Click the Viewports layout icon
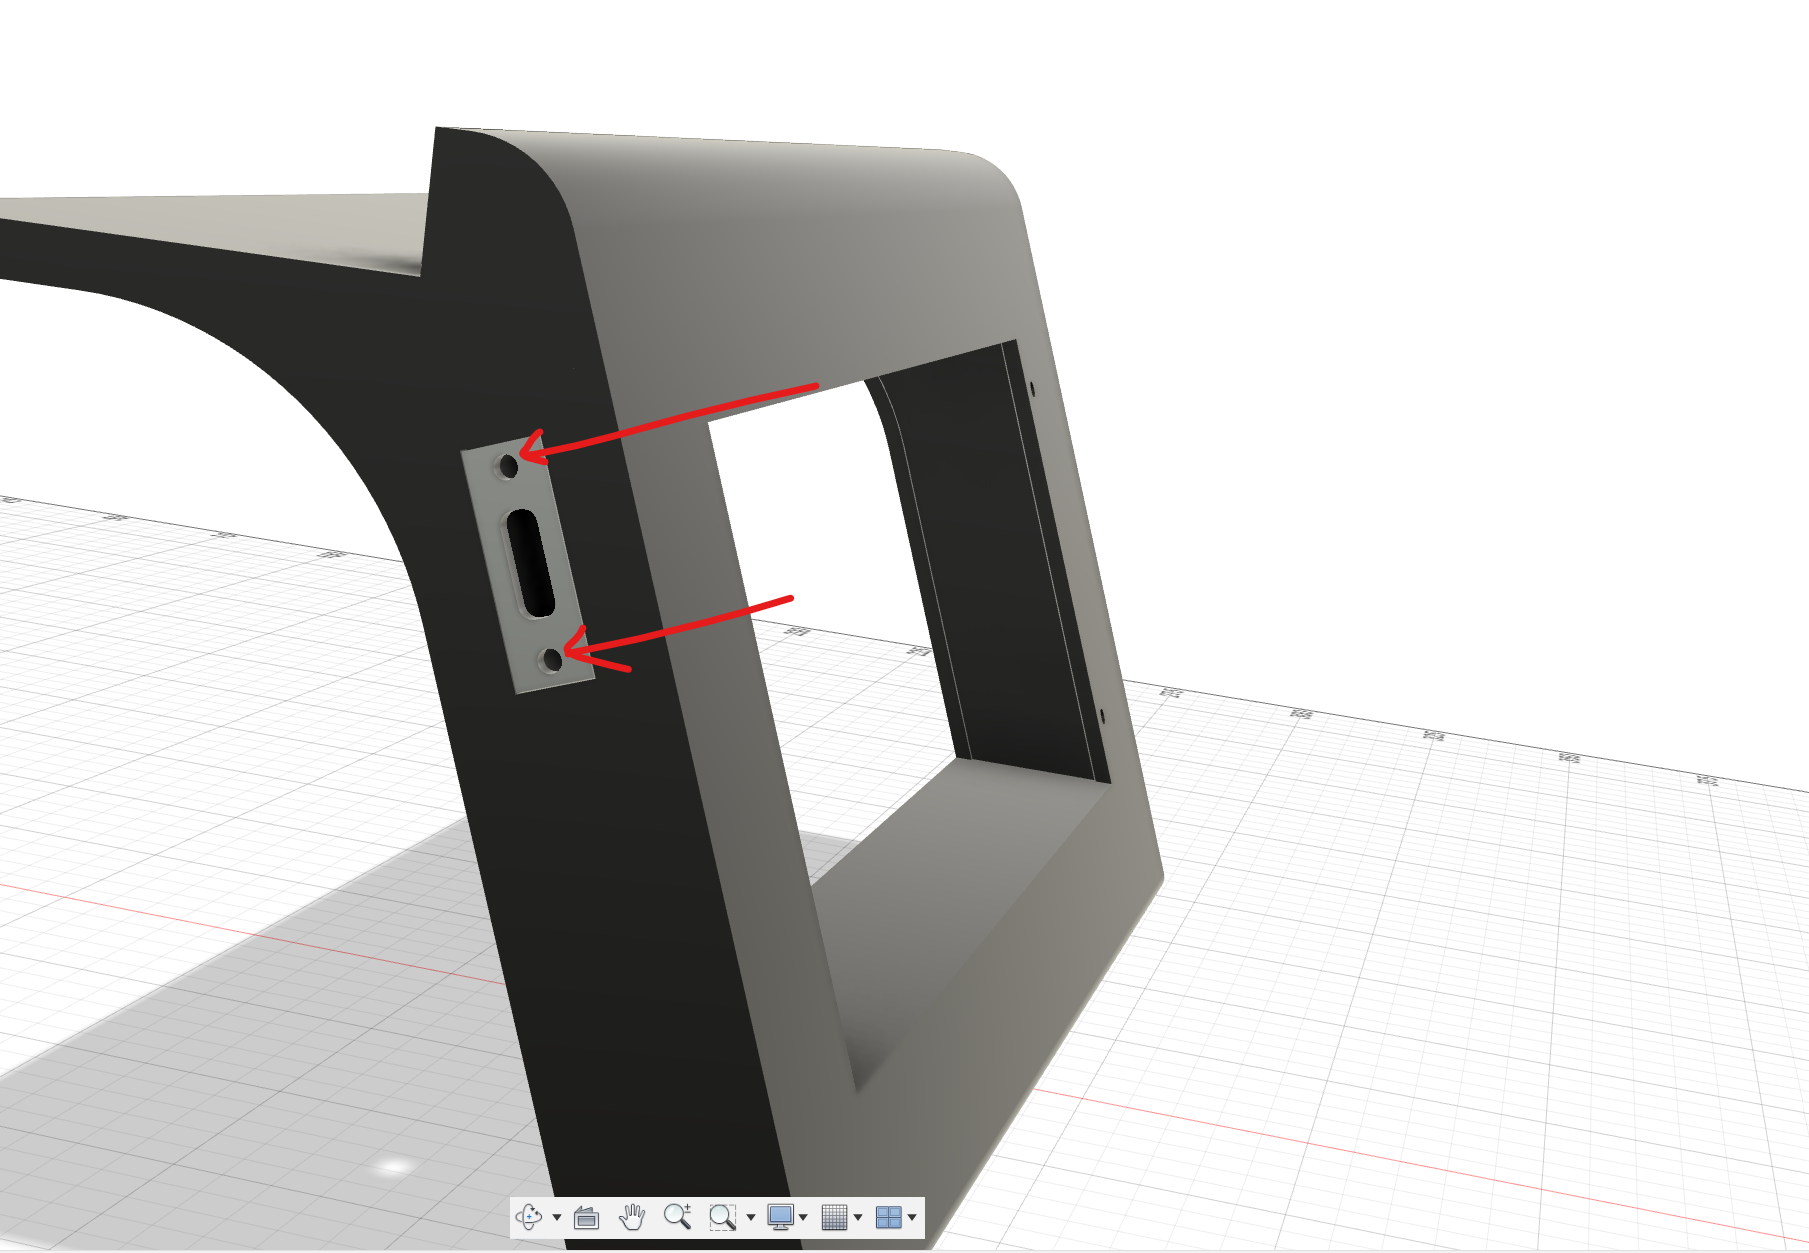Image resolution: width=1809 pixels, height=1253 pixels. [x=887, y=1217]
